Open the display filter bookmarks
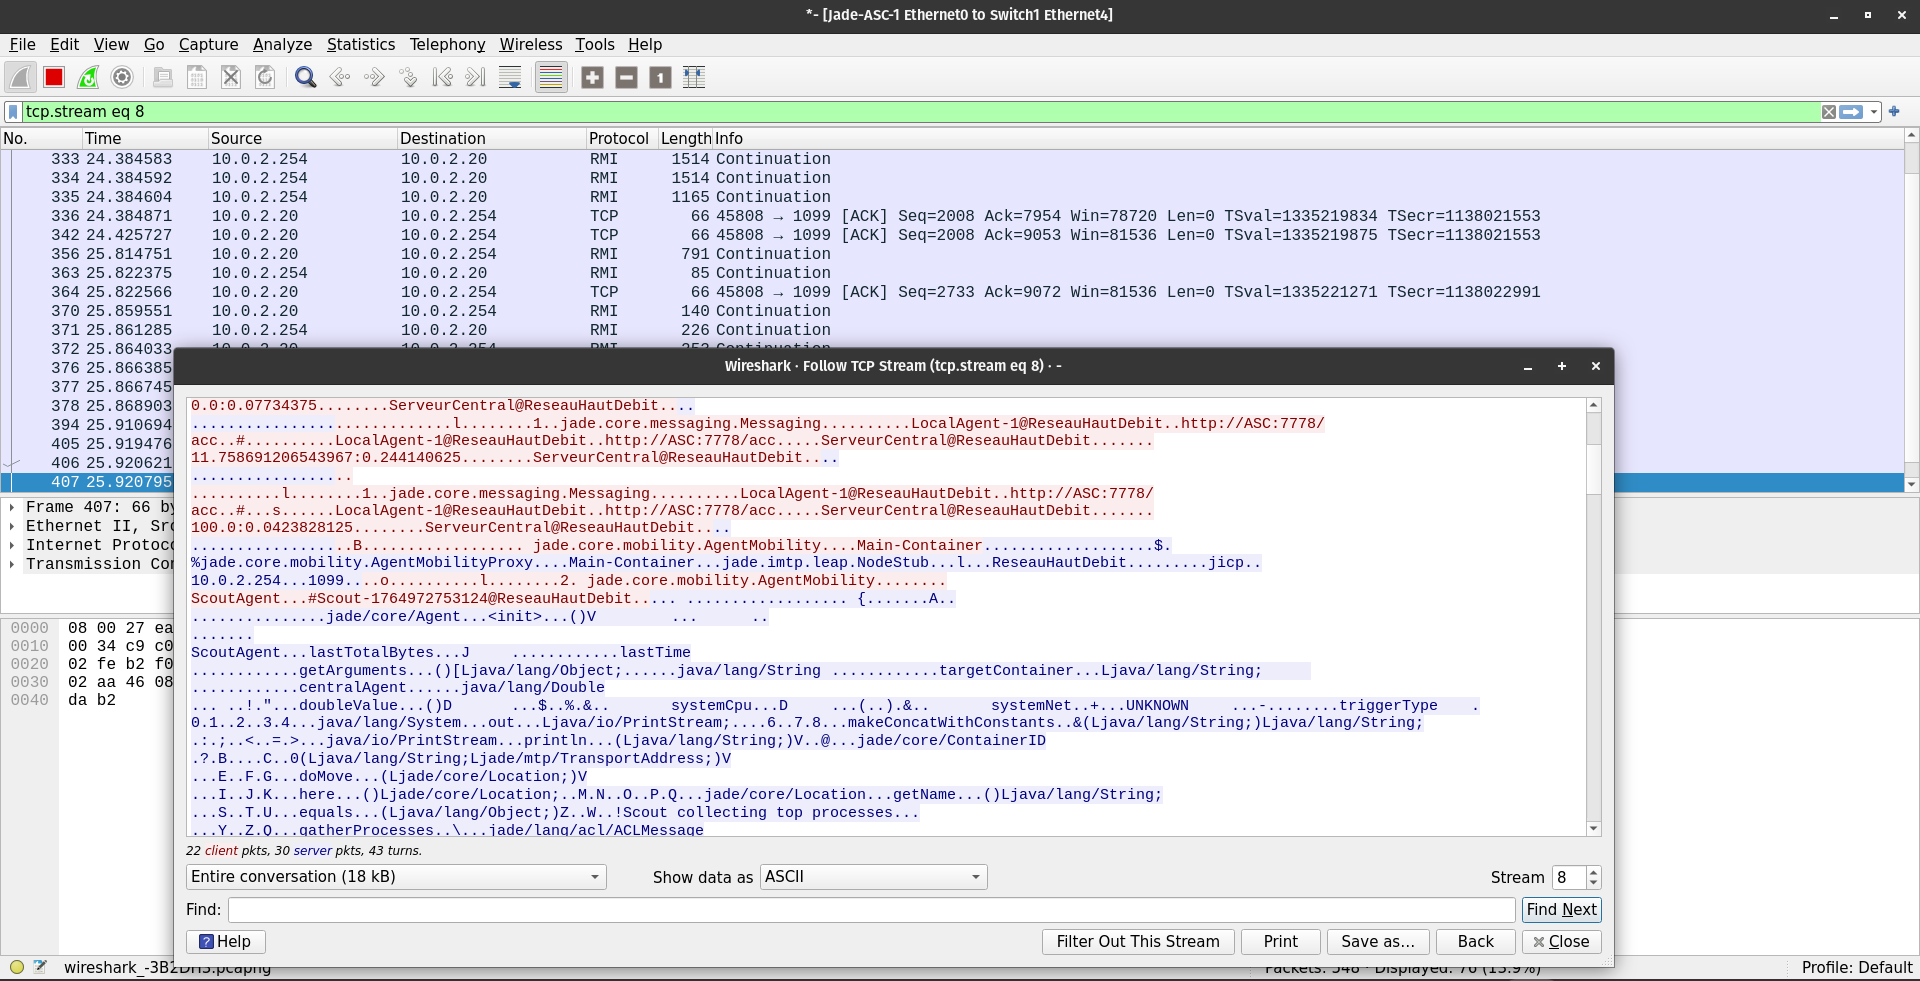This screenshot has height=981, width=1920. [13, 112]
